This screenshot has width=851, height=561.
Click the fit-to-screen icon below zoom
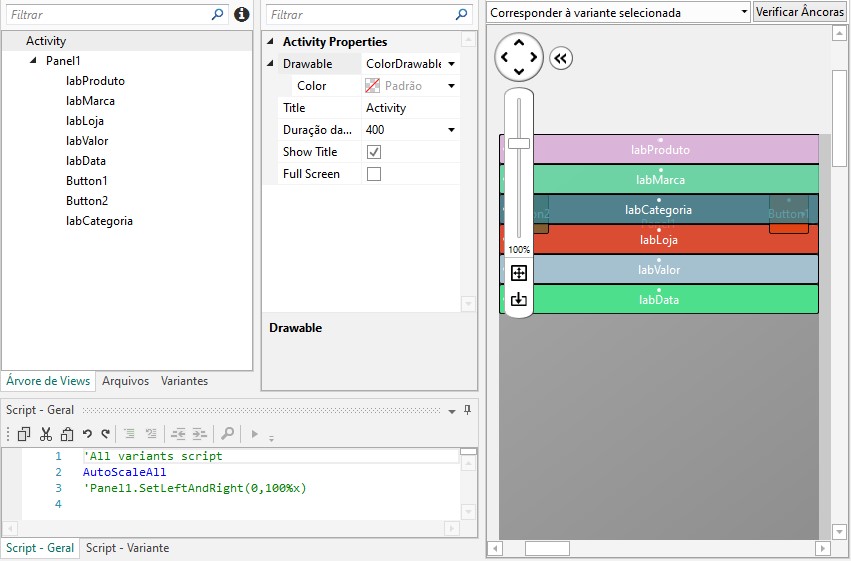pos(519,273)
